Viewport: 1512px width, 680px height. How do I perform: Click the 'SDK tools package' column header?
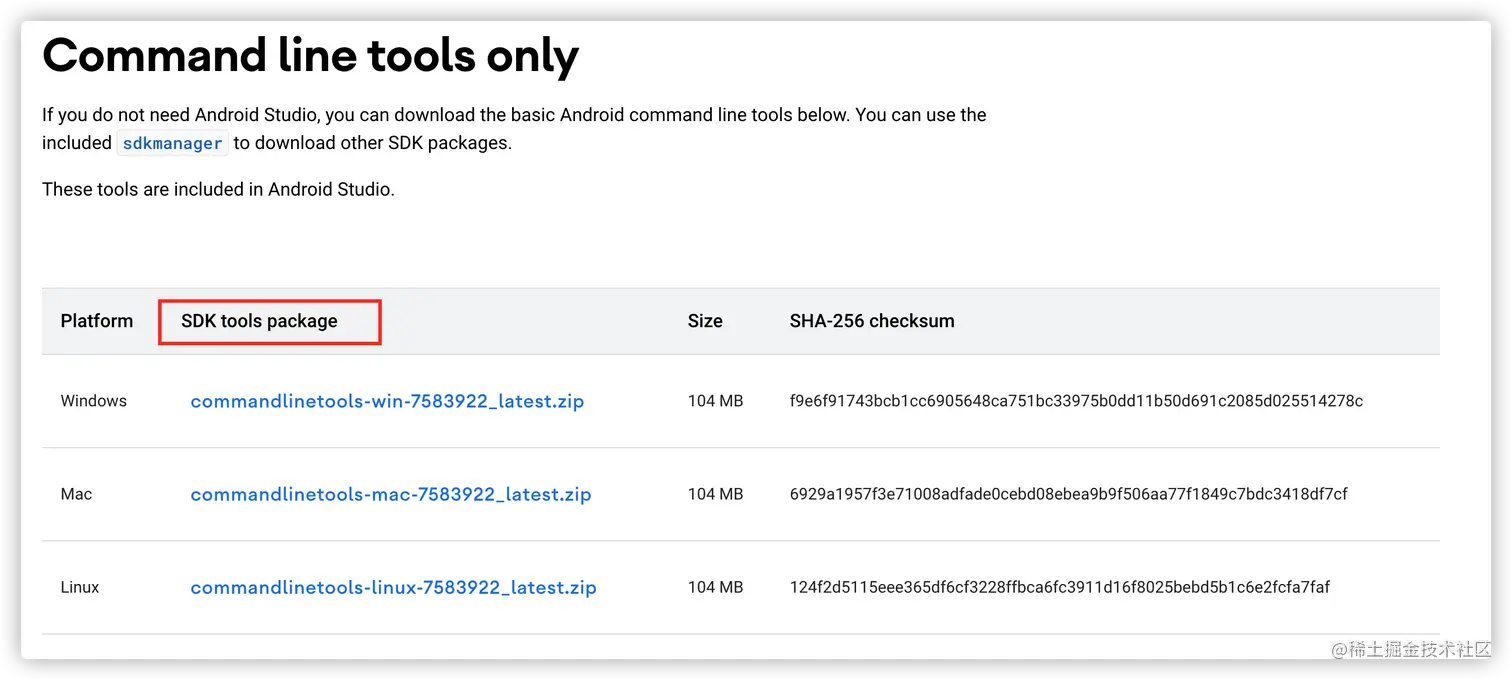259,321
